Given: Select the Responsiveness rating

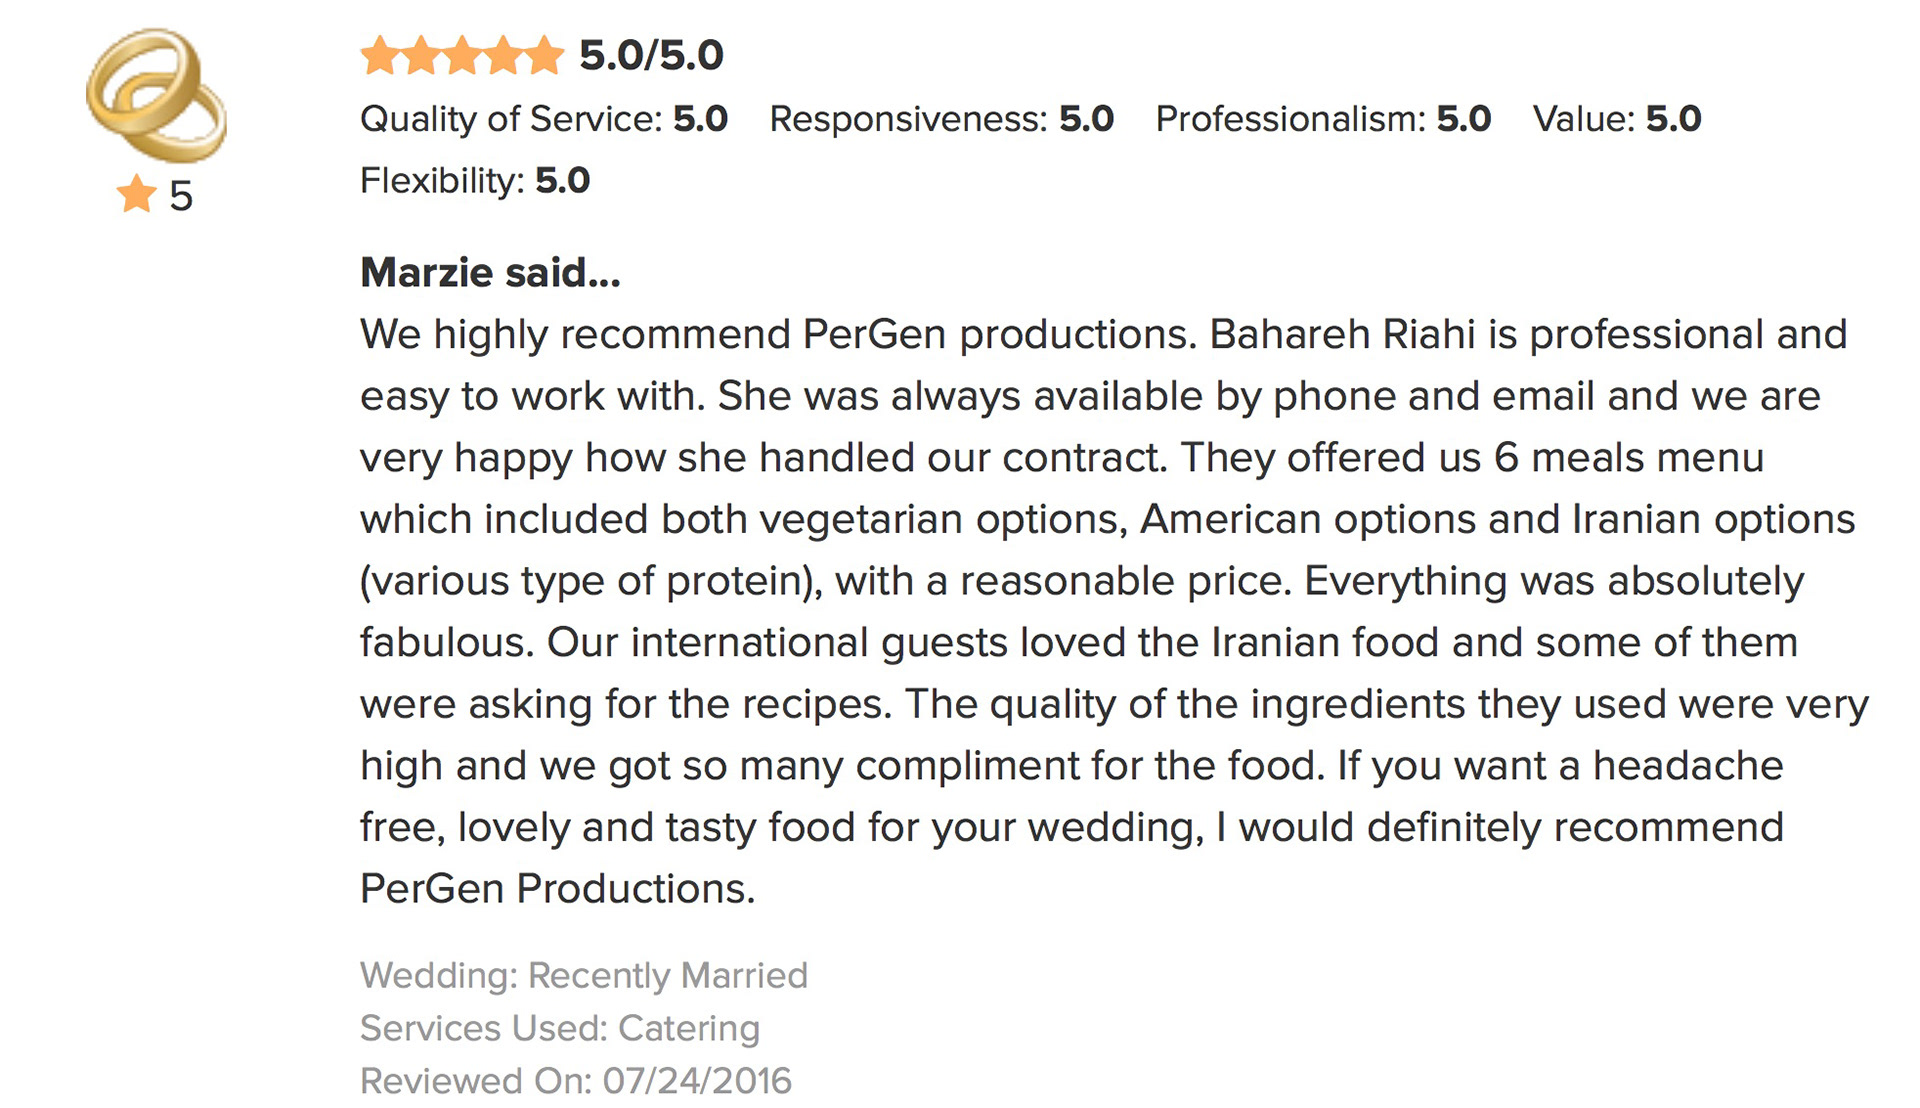Looking at the screenshot, I should tap(941, 119).
